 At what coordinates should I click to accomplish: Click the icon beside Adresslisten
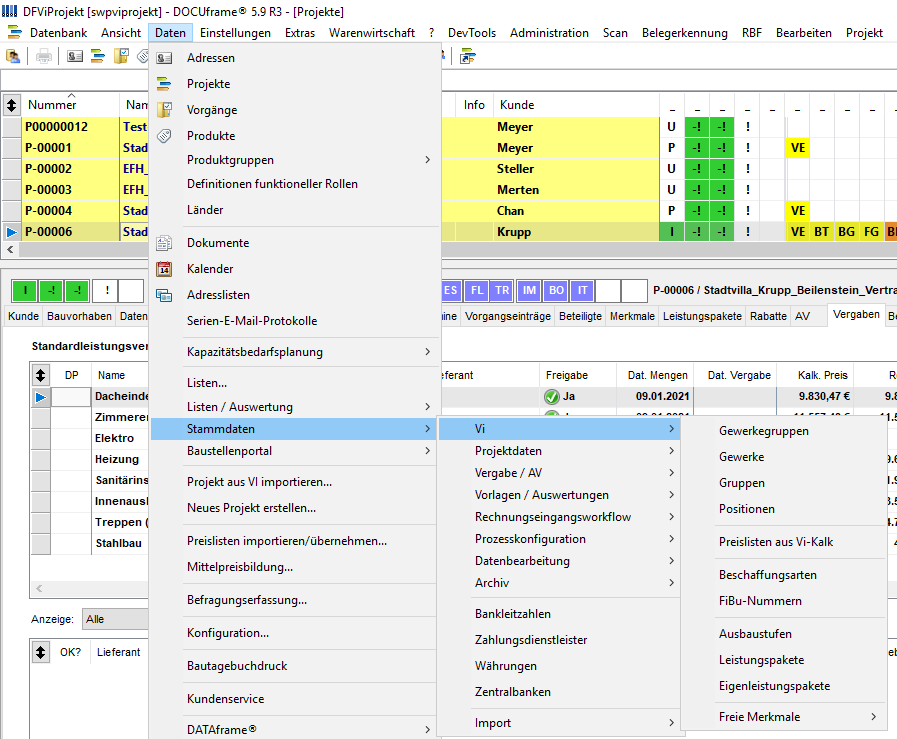tap(164, 295)
